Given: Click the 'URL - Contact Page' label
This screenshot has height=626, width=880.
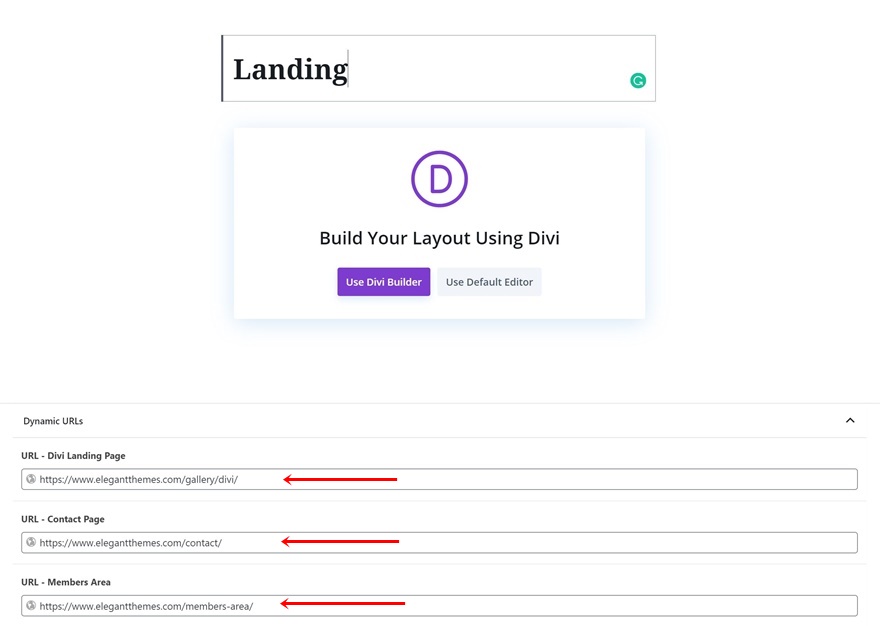Looking at the screenshot, I should (x=63, y=519).
